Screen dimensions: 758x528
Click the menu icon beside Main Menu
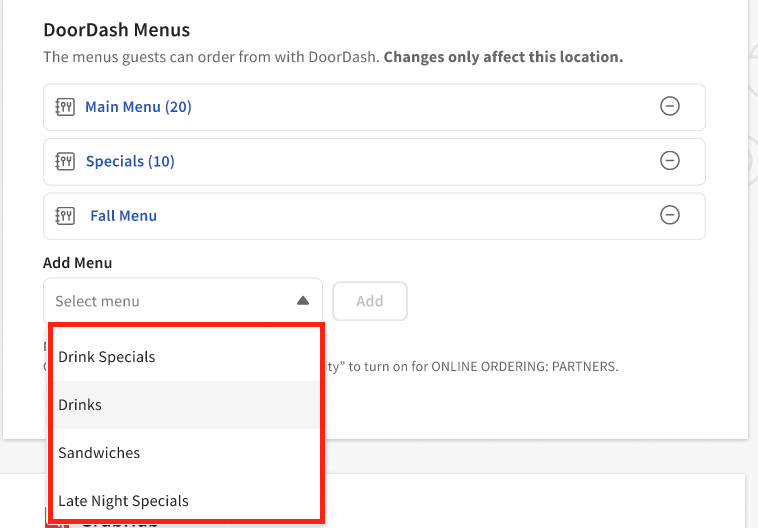click(65, 107)
